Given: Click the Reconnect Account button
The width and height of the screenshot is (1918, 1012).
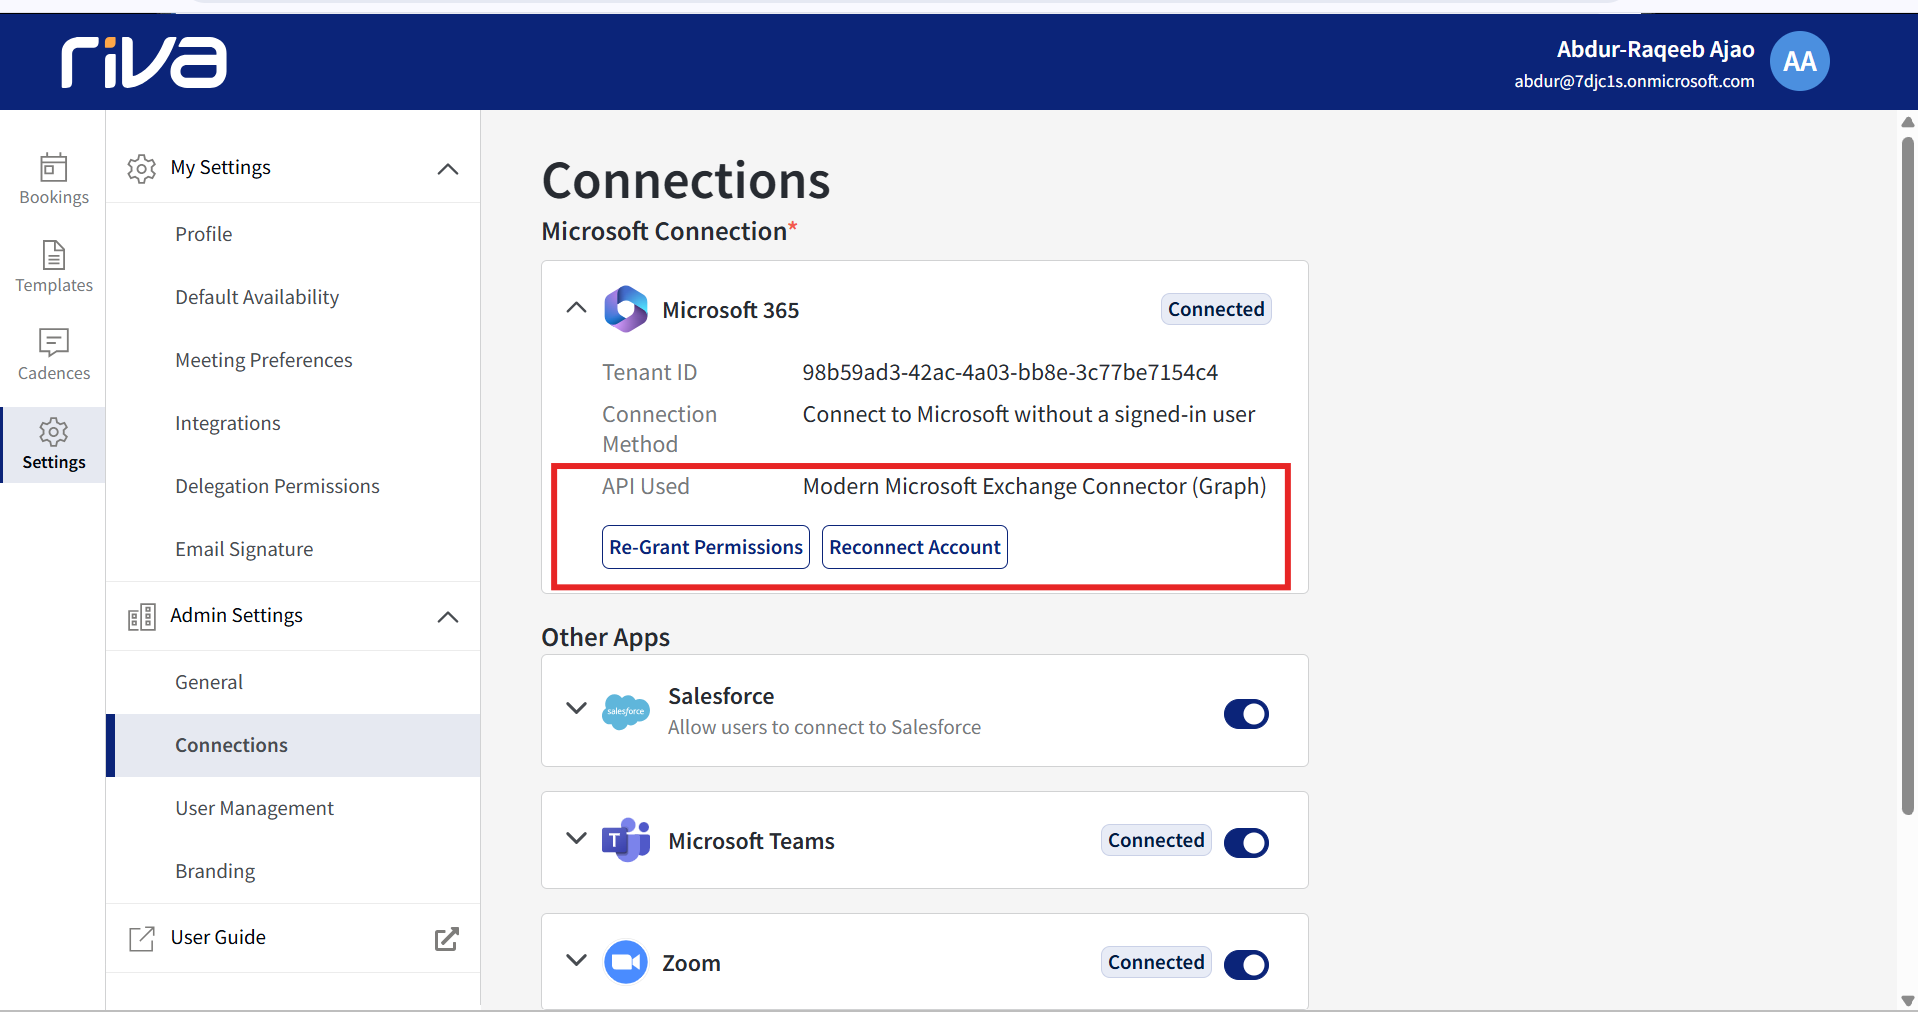Looking at the screenshot, I should (x=915, y=547).
